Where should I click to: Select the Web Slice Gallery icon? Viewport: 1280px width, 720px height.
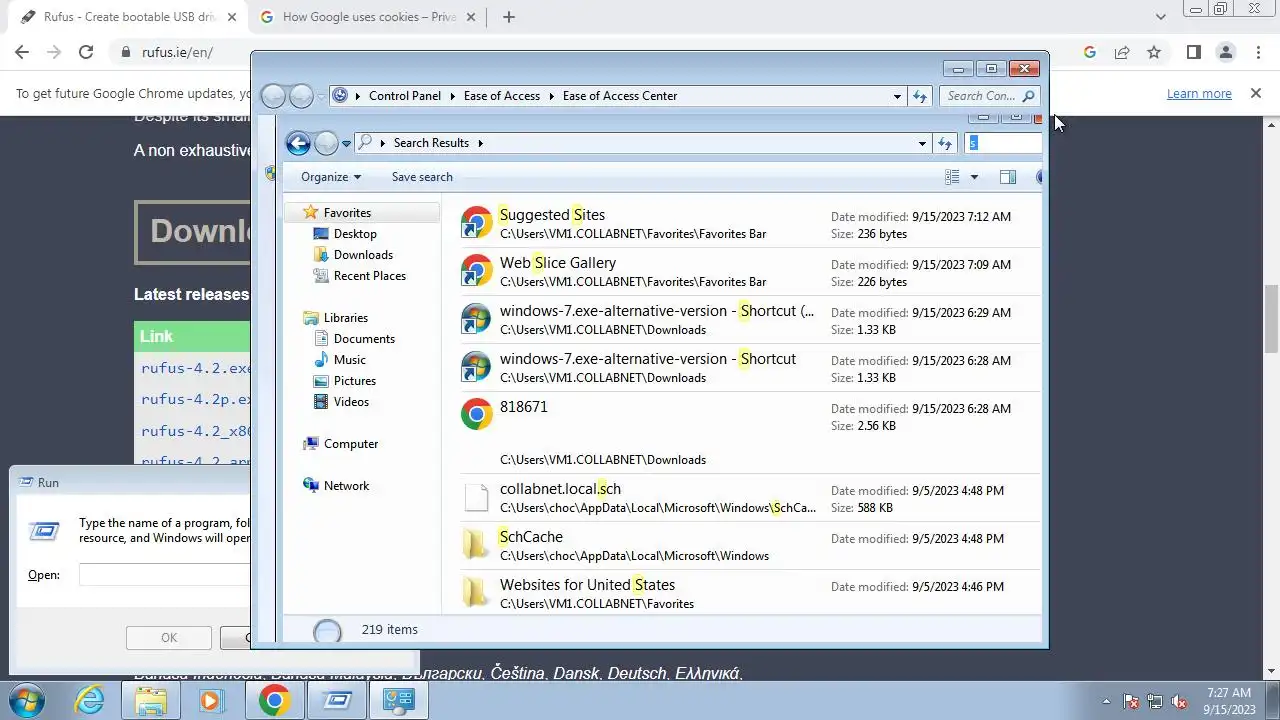click(477, 271)
